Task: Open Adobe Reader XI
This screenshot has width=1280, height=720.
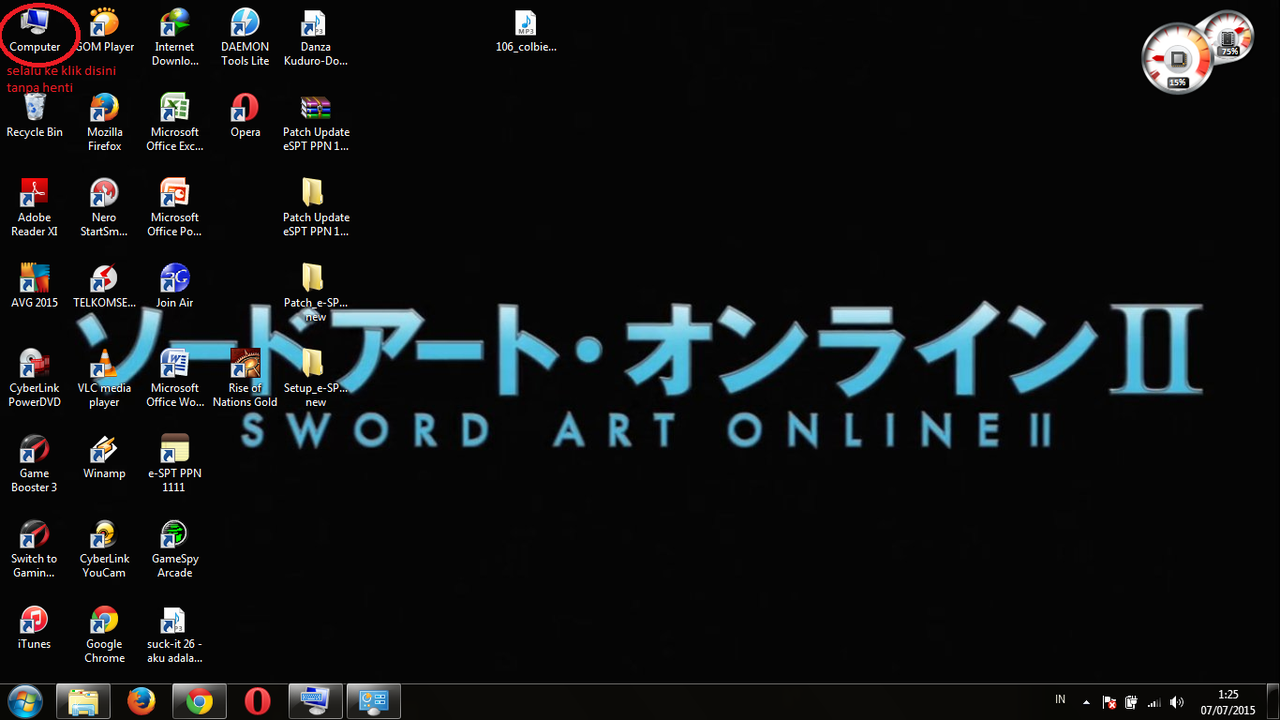Action: pyautogui.click(x=35, y=207)
